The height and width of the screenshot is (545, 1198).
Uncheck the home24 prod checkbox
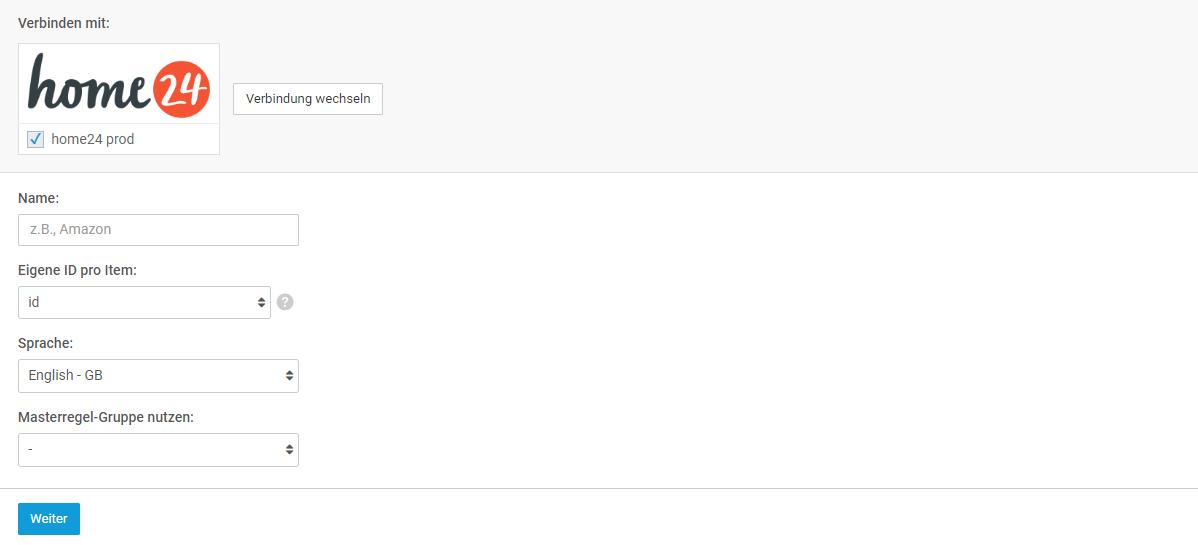35,139
